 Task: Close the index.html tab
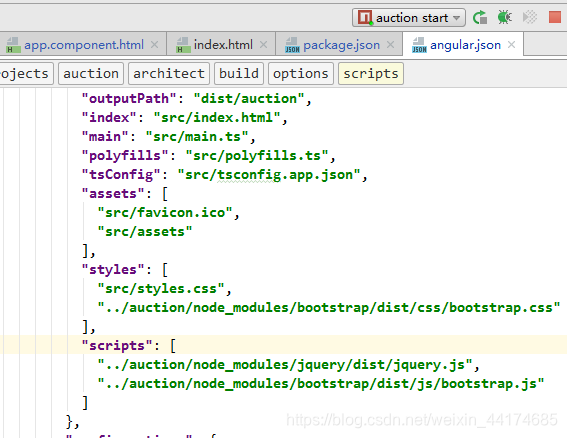[x=263, y=45]
